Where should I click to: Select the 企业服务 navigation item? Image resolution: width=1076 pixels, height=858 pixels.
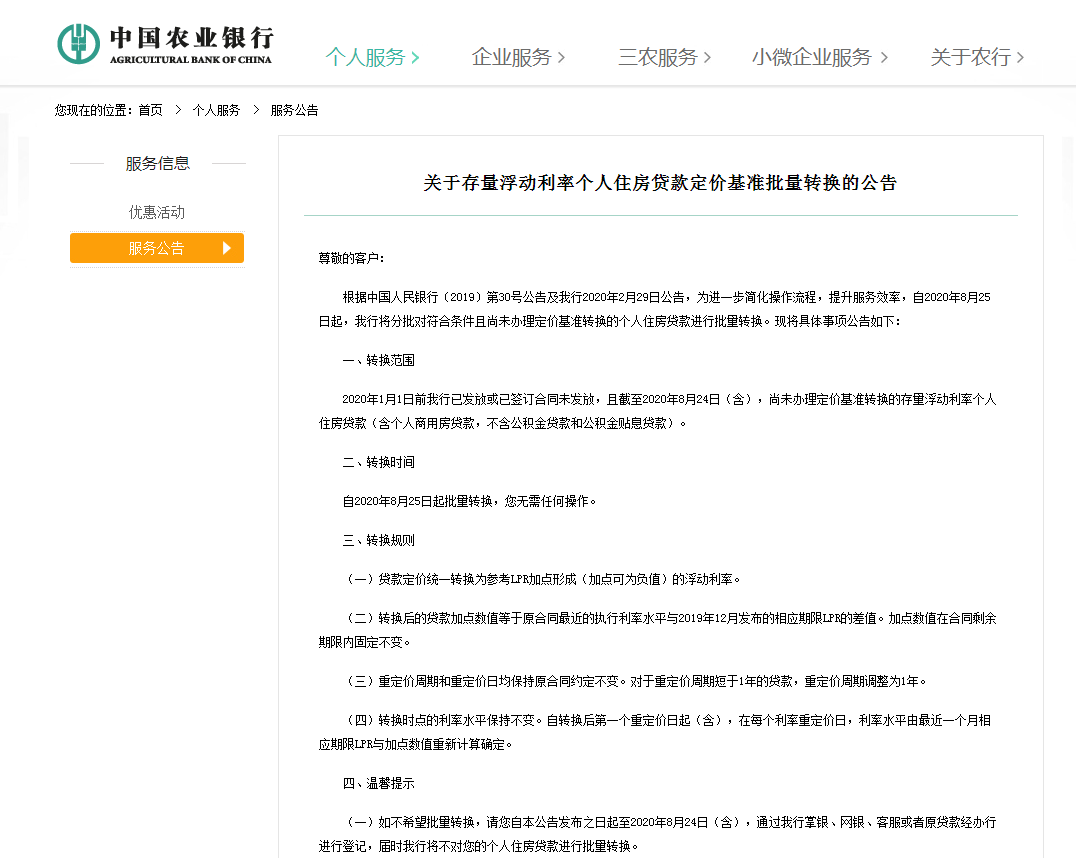point(511,58)
